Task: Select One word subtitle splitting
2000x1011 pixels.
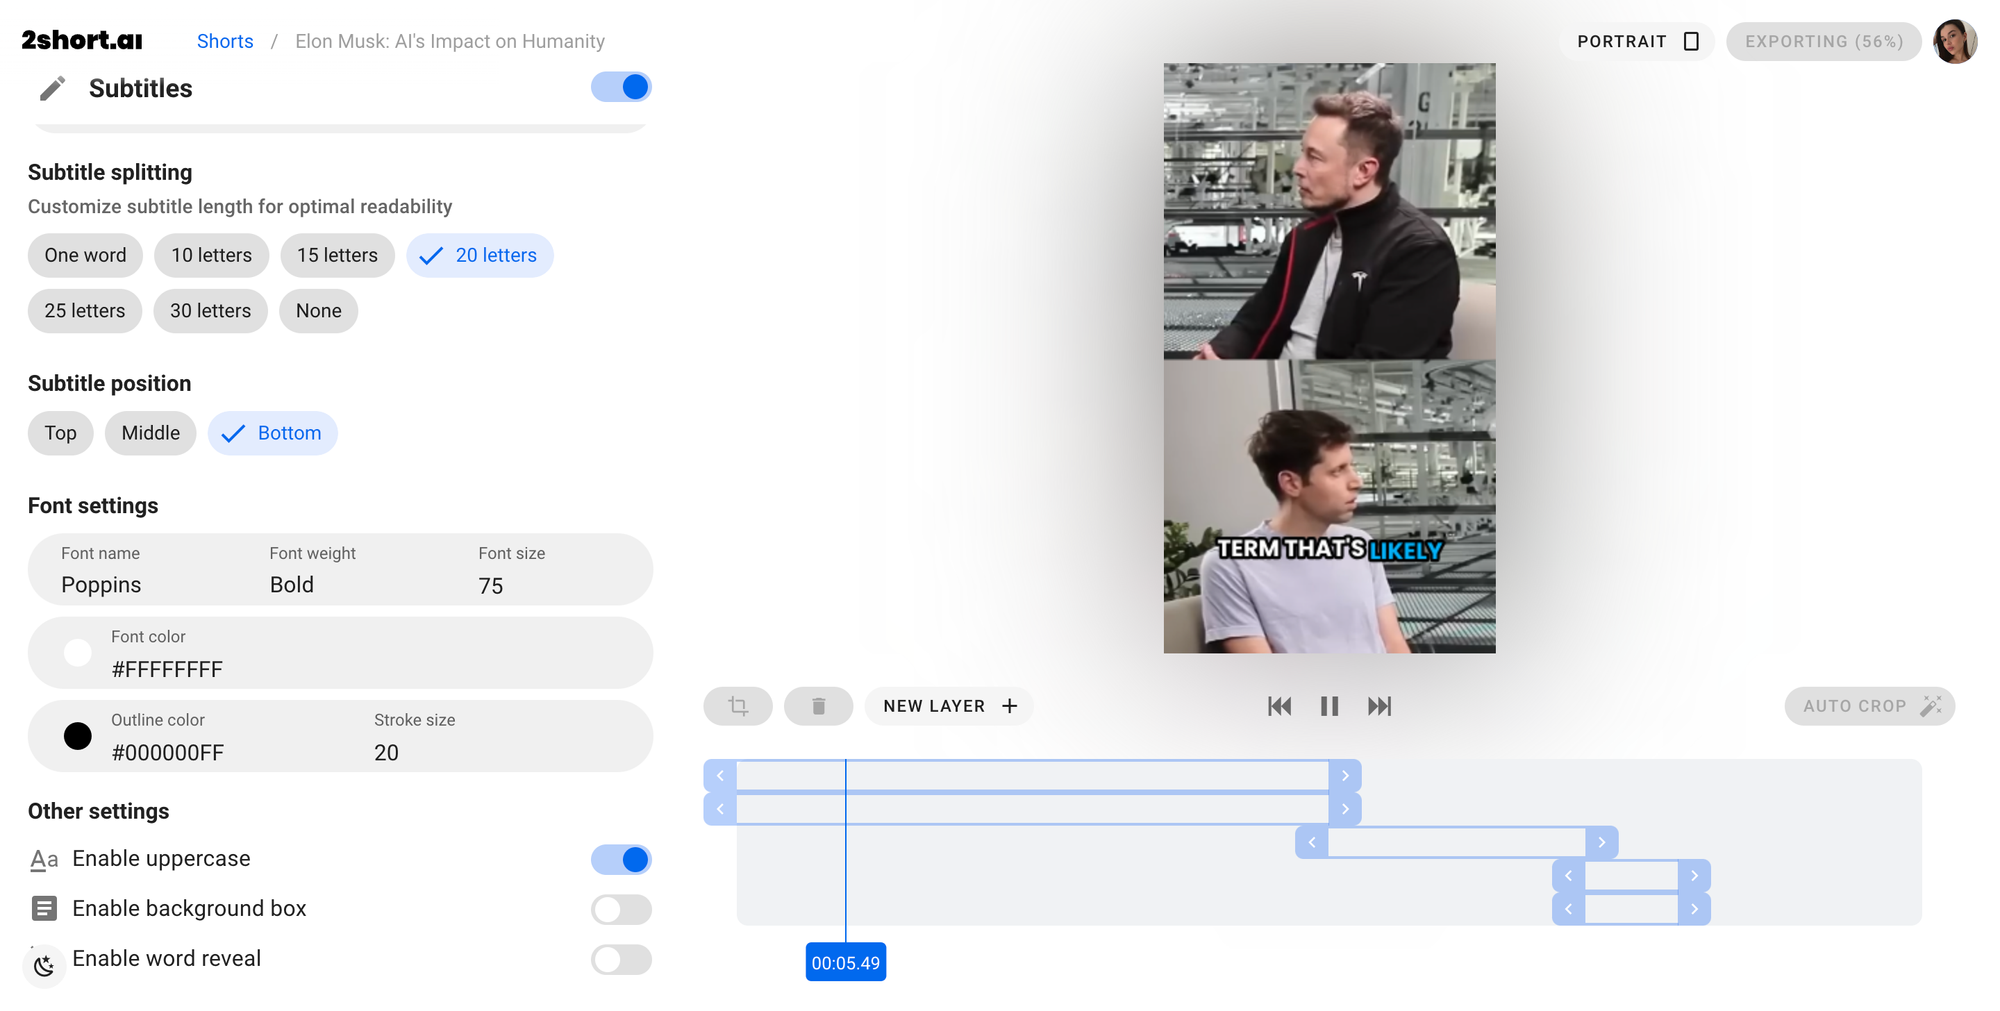Action: [85, 255]
